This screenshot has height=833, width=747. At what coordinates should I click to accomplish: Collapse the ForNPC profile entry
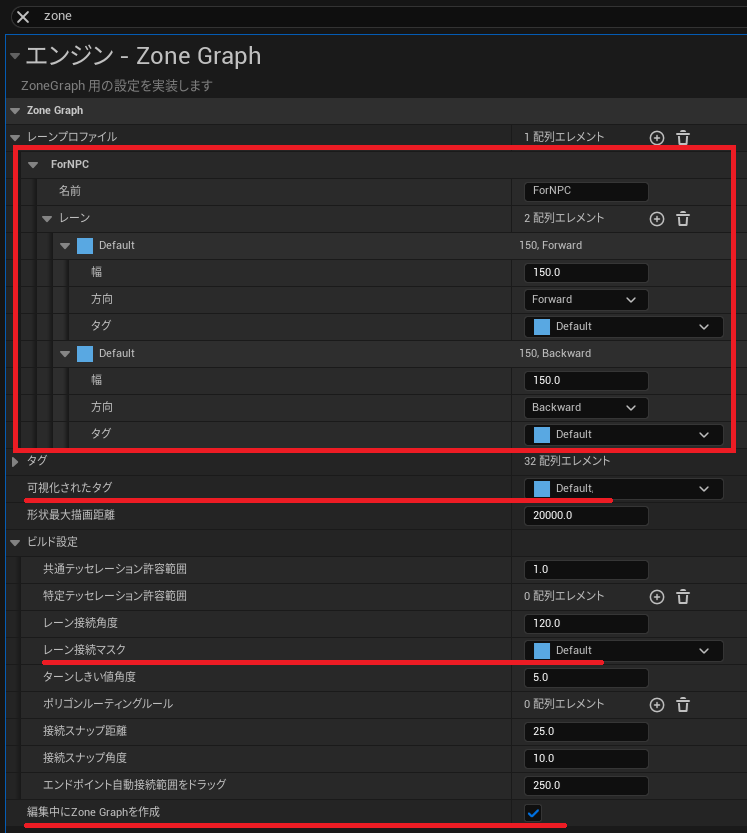[x=33, y=165]
